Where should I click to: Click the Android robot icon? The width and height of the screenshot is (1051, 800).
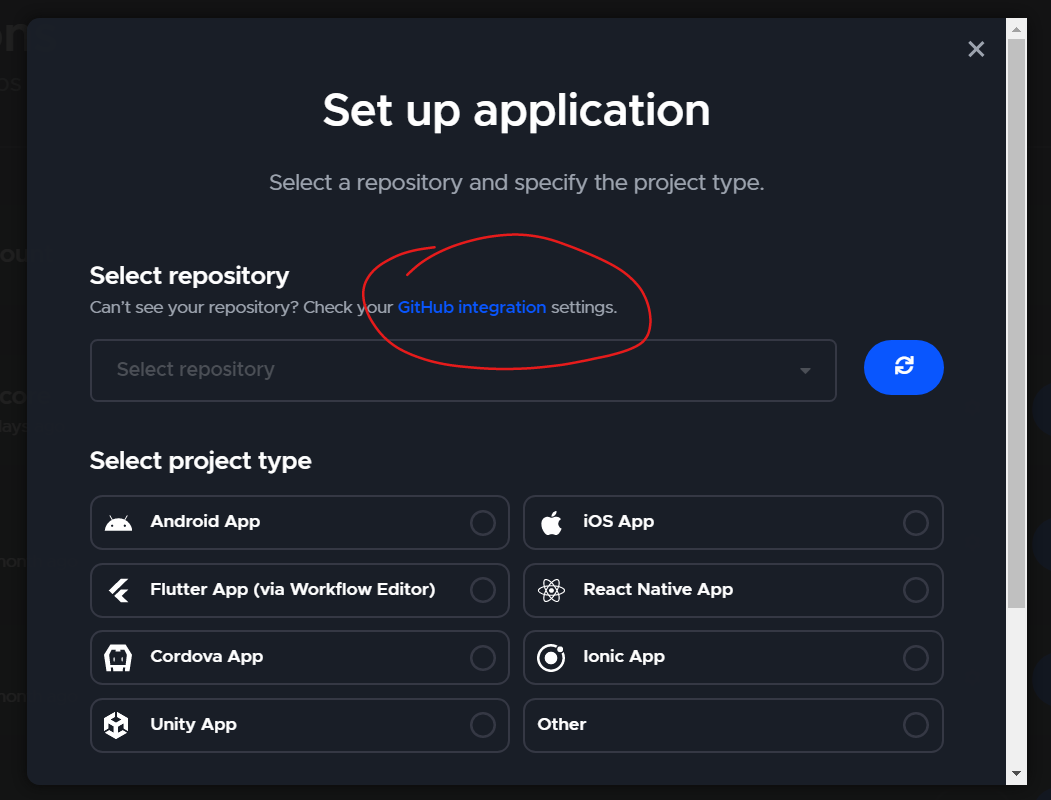(118, 522)
